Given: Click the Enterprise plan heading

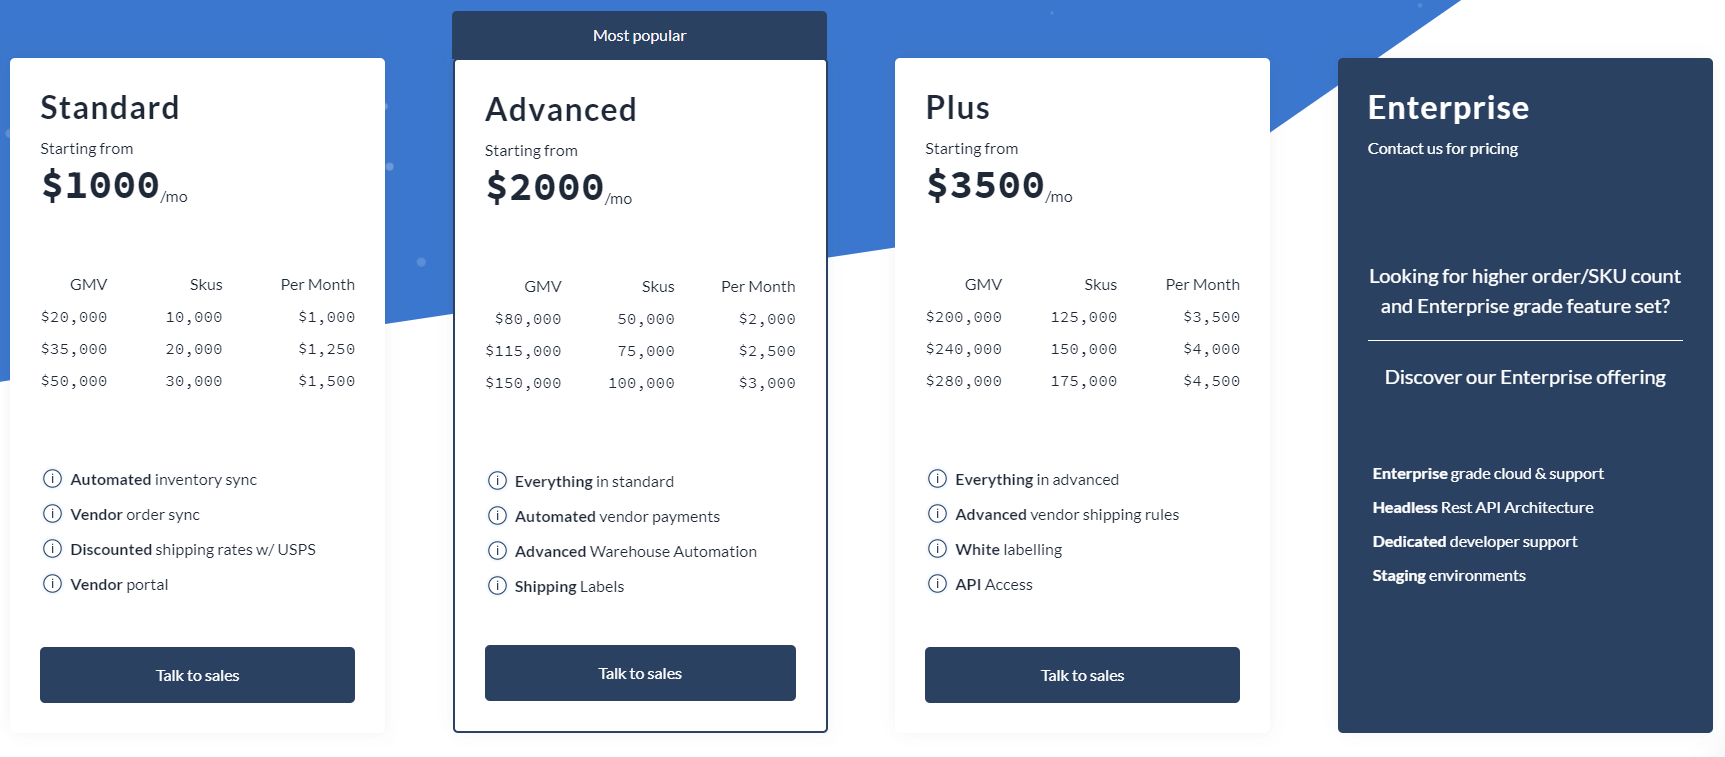Looking at the screenshot, I should pyautogui.click(x=1448, y=107).
